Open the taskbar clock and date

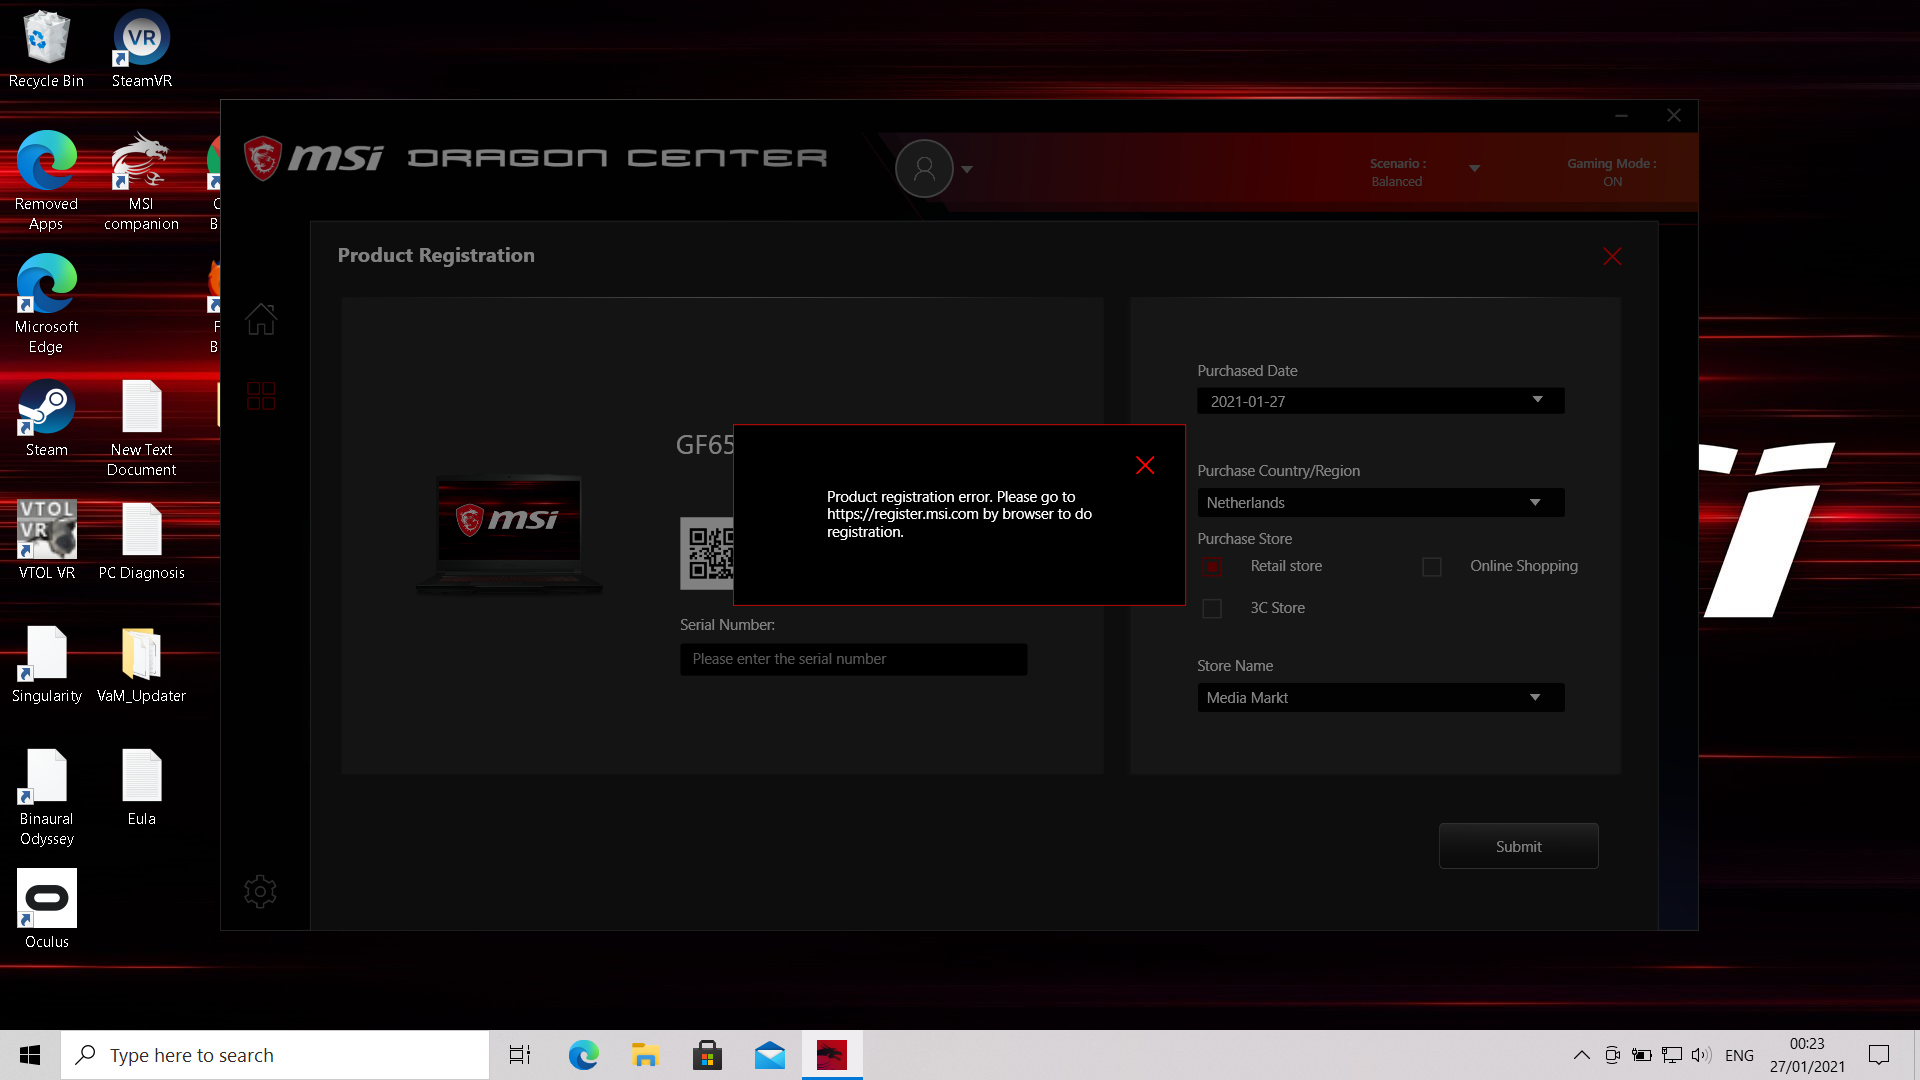[x=1807, y=1055]
